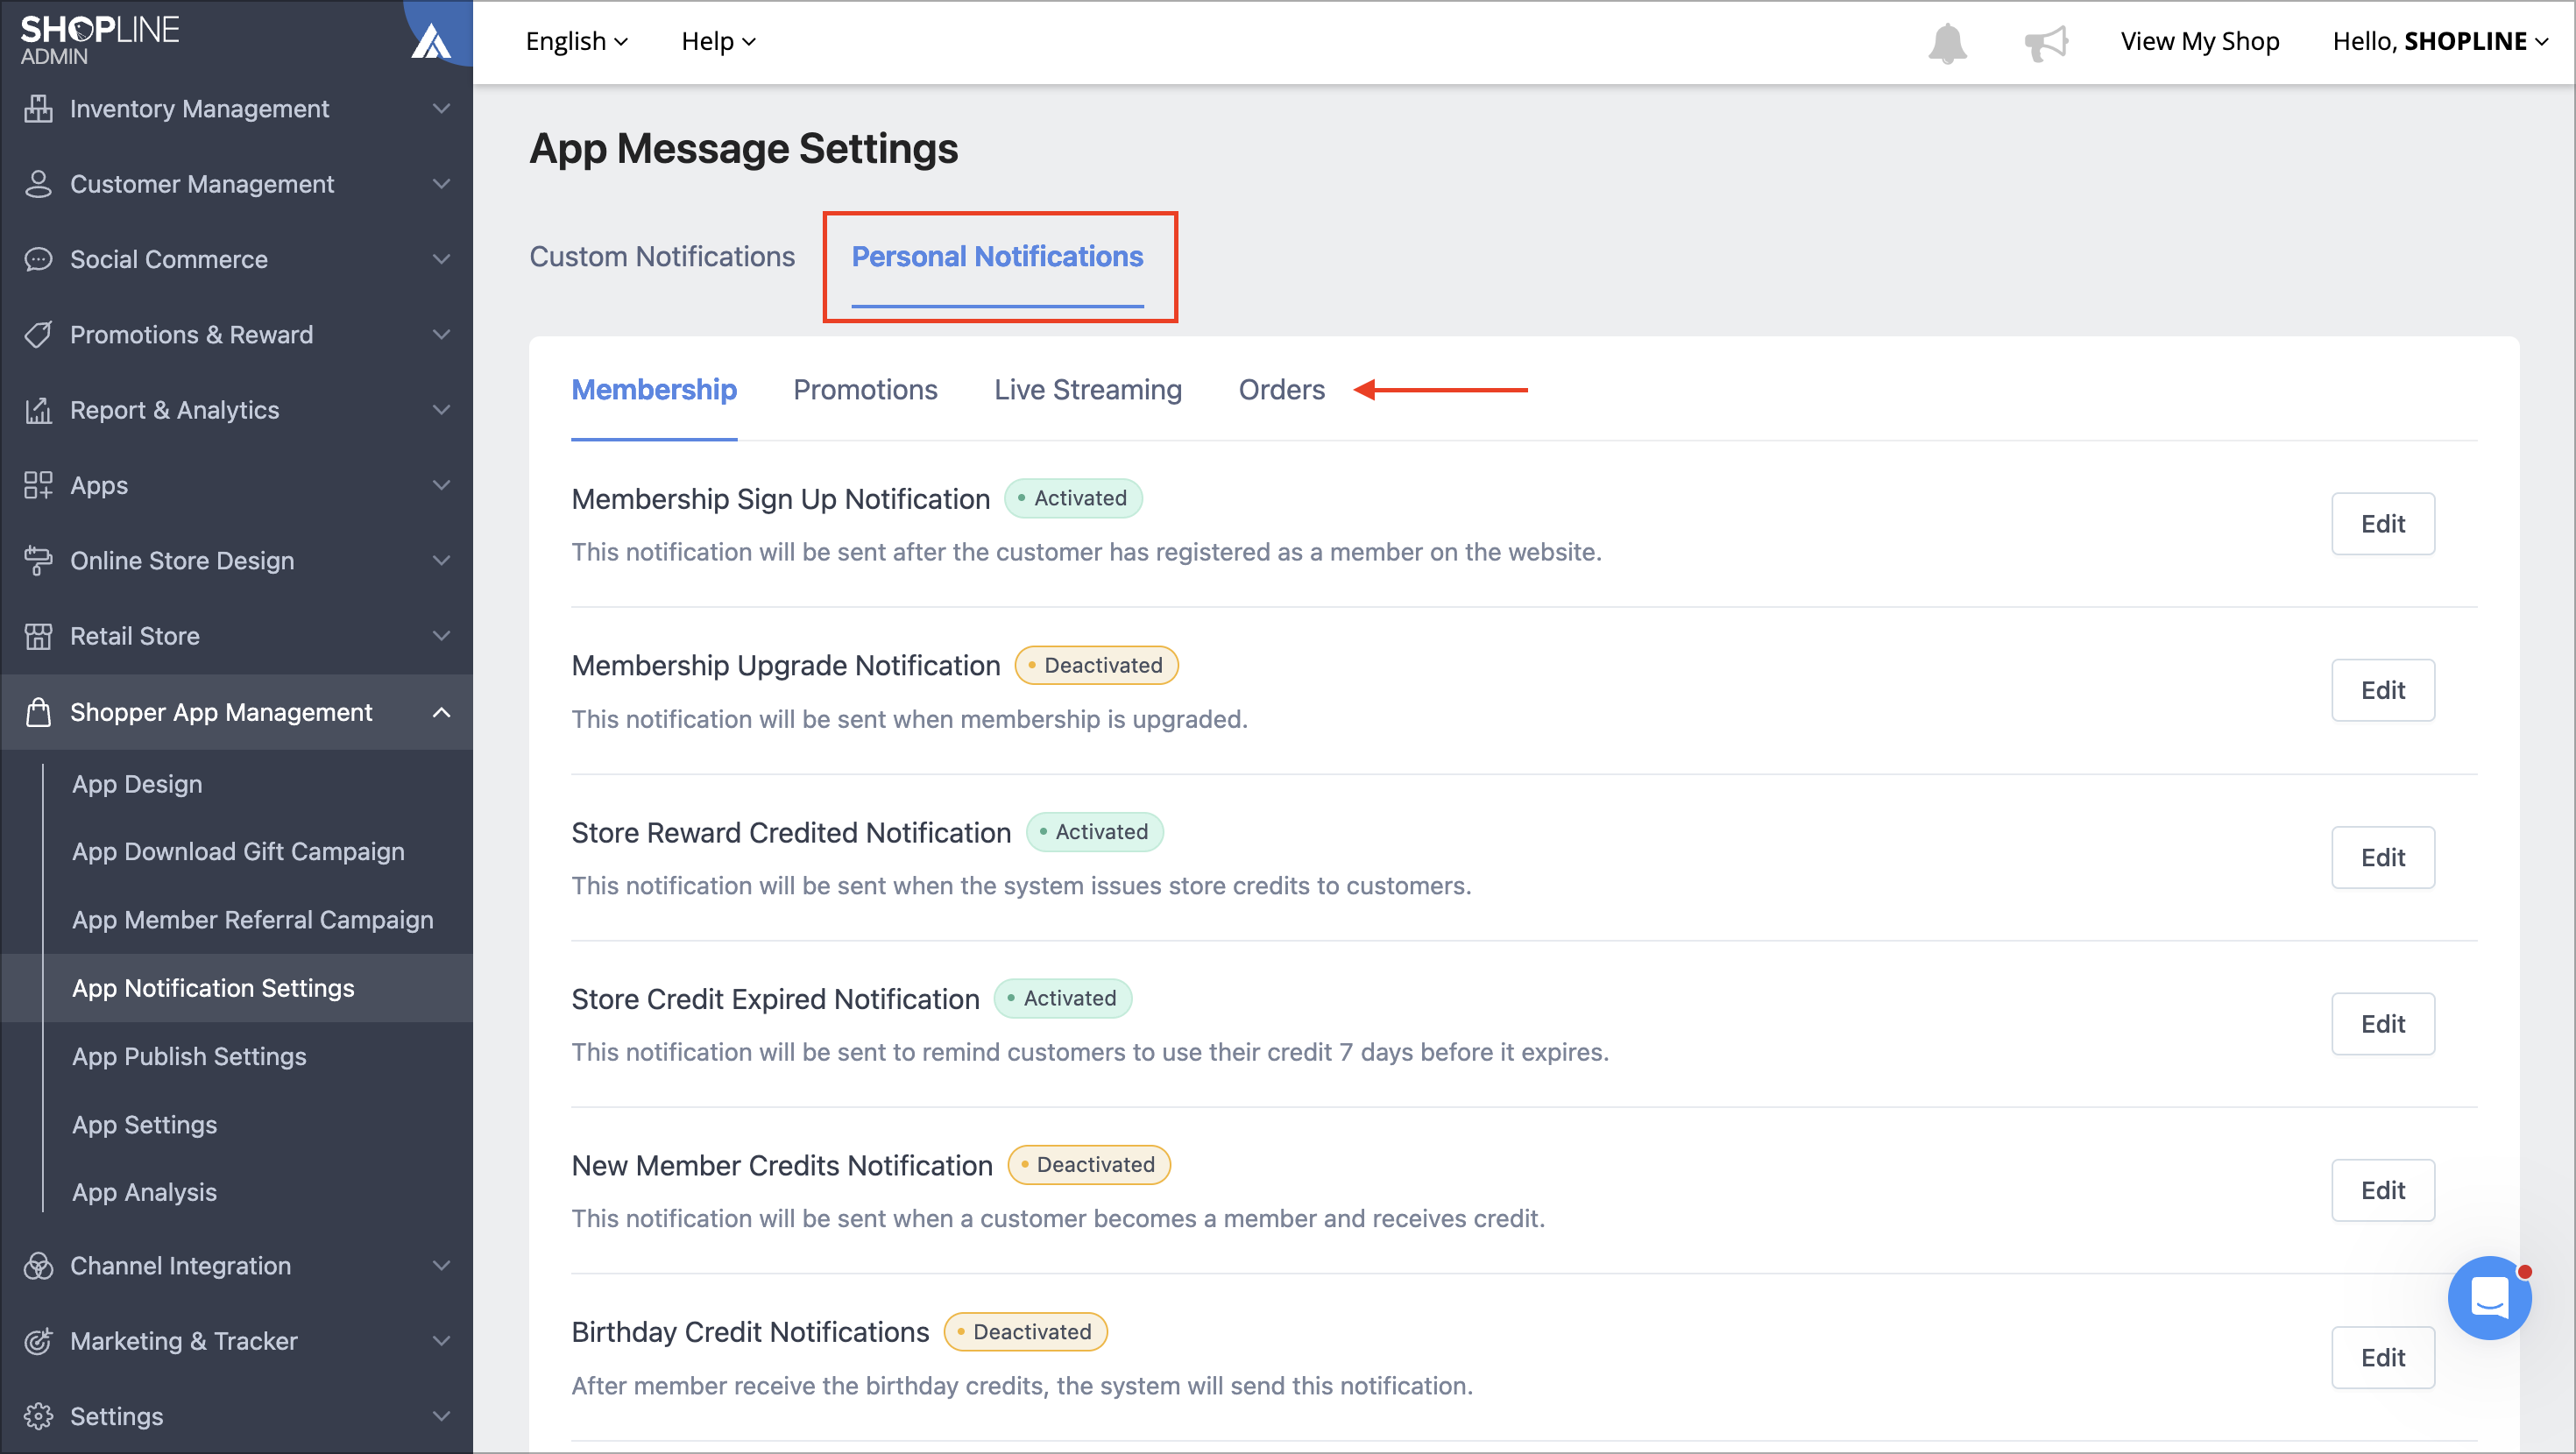Expand the Settings chevron

[x=441, y=1416]
